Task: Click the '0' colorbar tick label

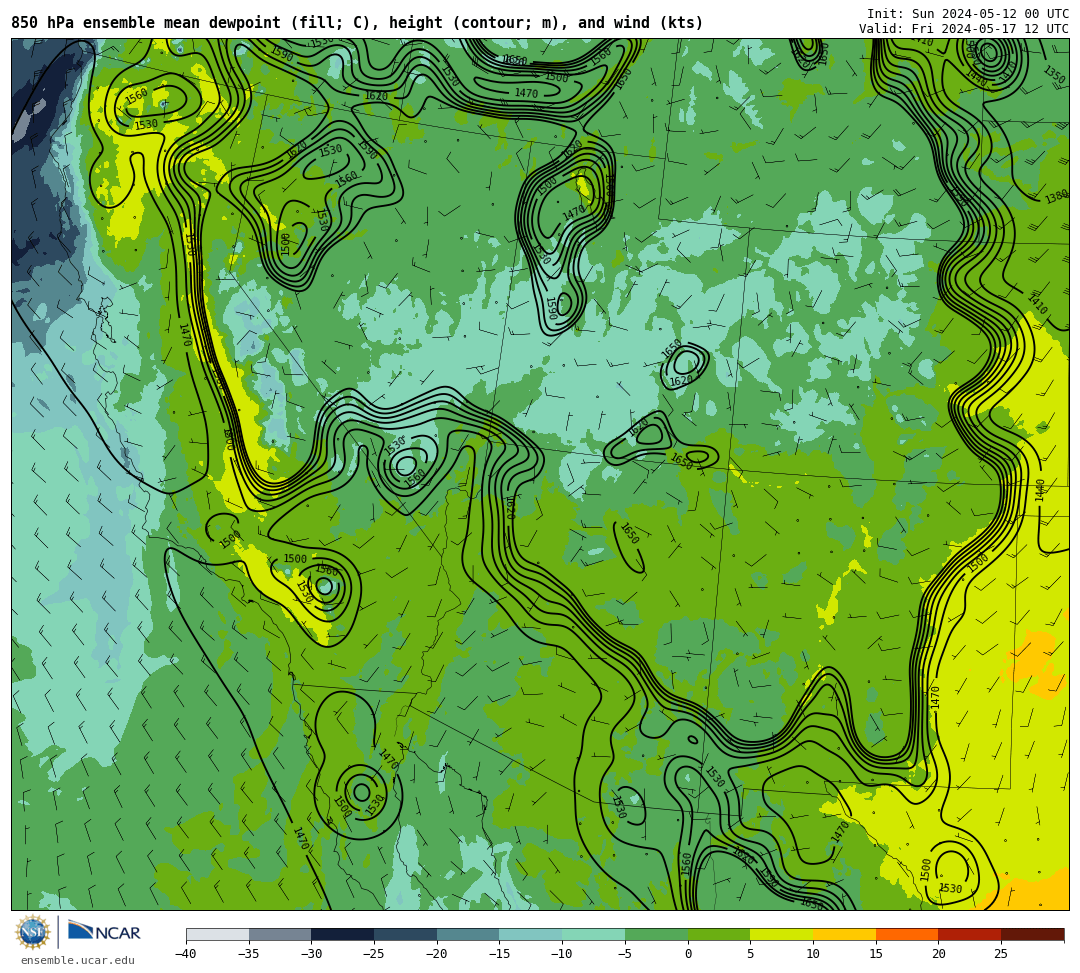Action: (688, 954)
